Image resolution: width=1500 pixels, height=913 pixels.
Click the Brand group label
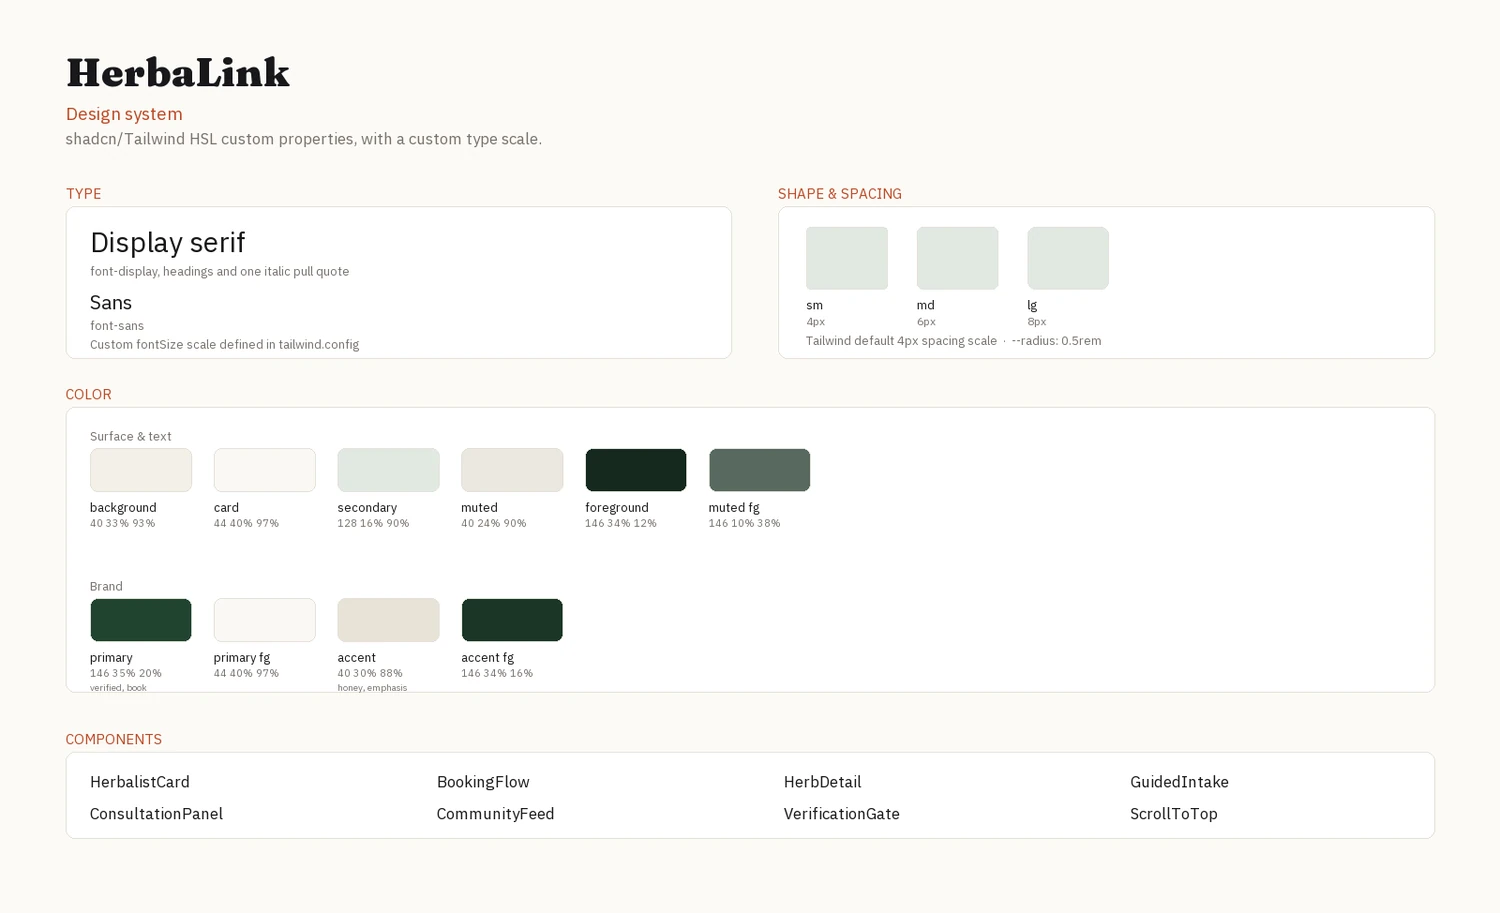(106, 587)
